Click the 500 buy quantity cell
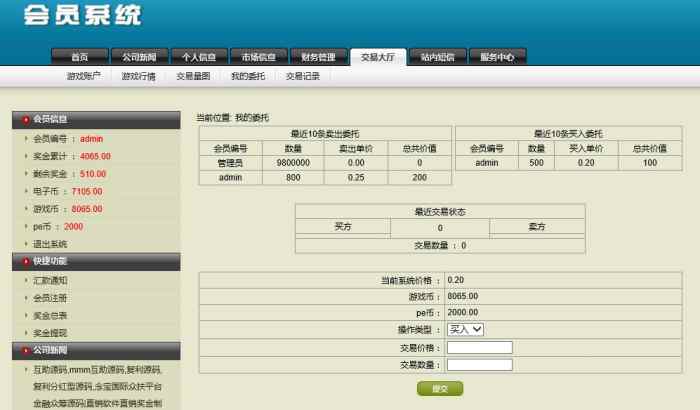700x410 pixels. [537, 163]
